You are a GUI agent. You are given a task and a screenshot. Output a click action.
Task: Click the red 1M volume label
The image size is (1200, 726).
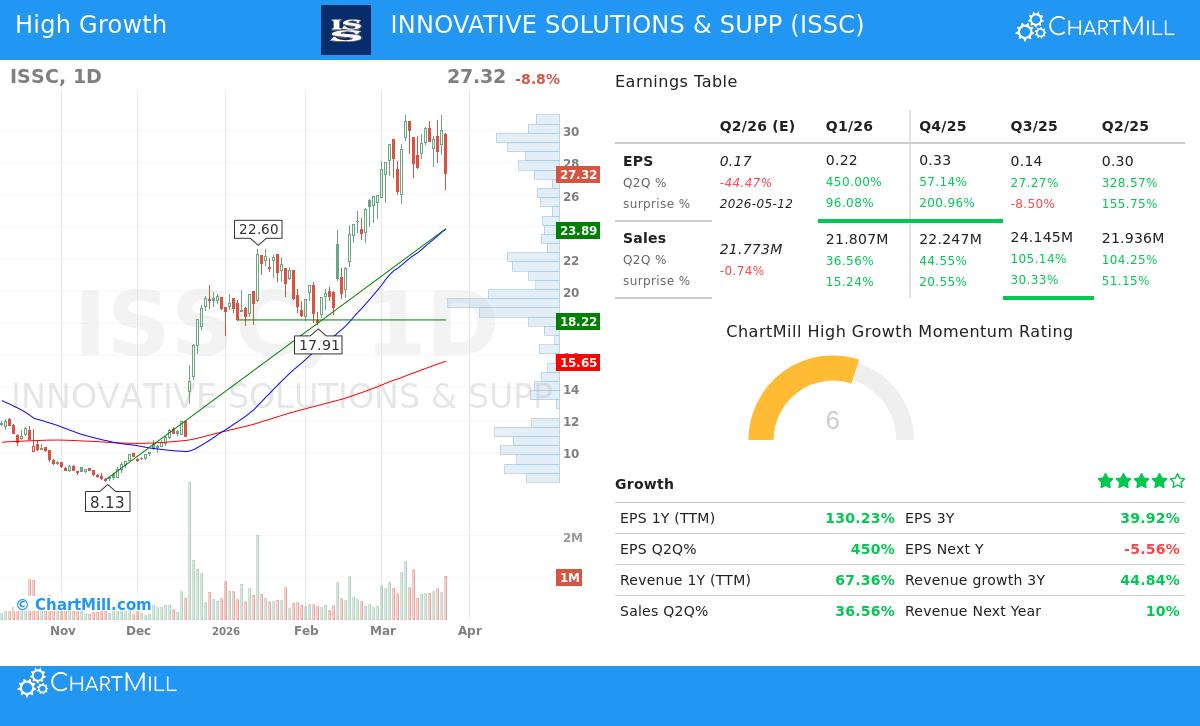click(569, 577)
